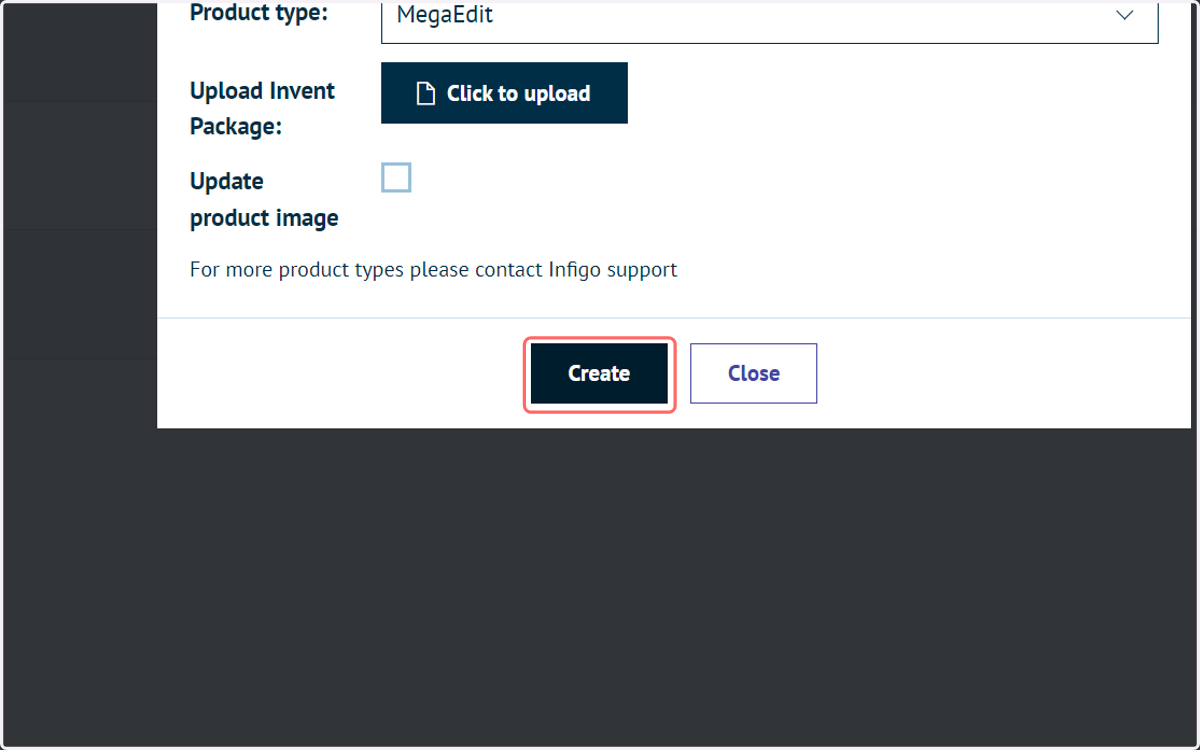The width and height of the screenshot is (1200, 750).
Task: Click the 'Click to upload' button
Action: [504, 93]
